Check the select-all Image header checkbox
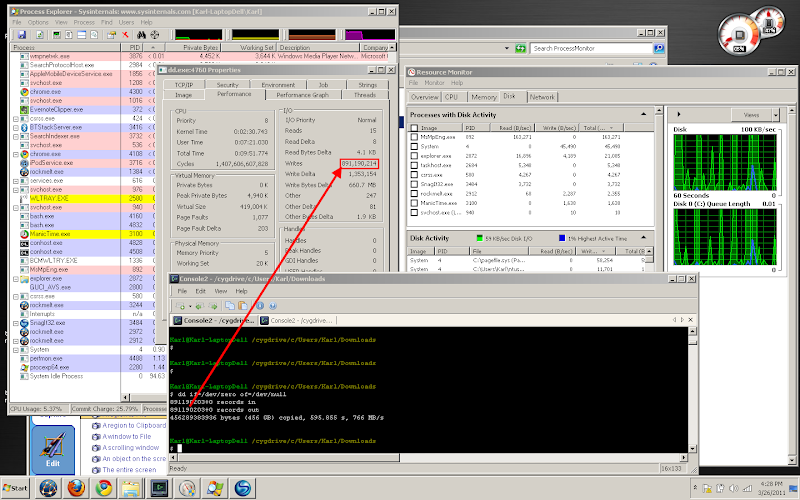This screenshot has height=500, width=800. [414, 128]
